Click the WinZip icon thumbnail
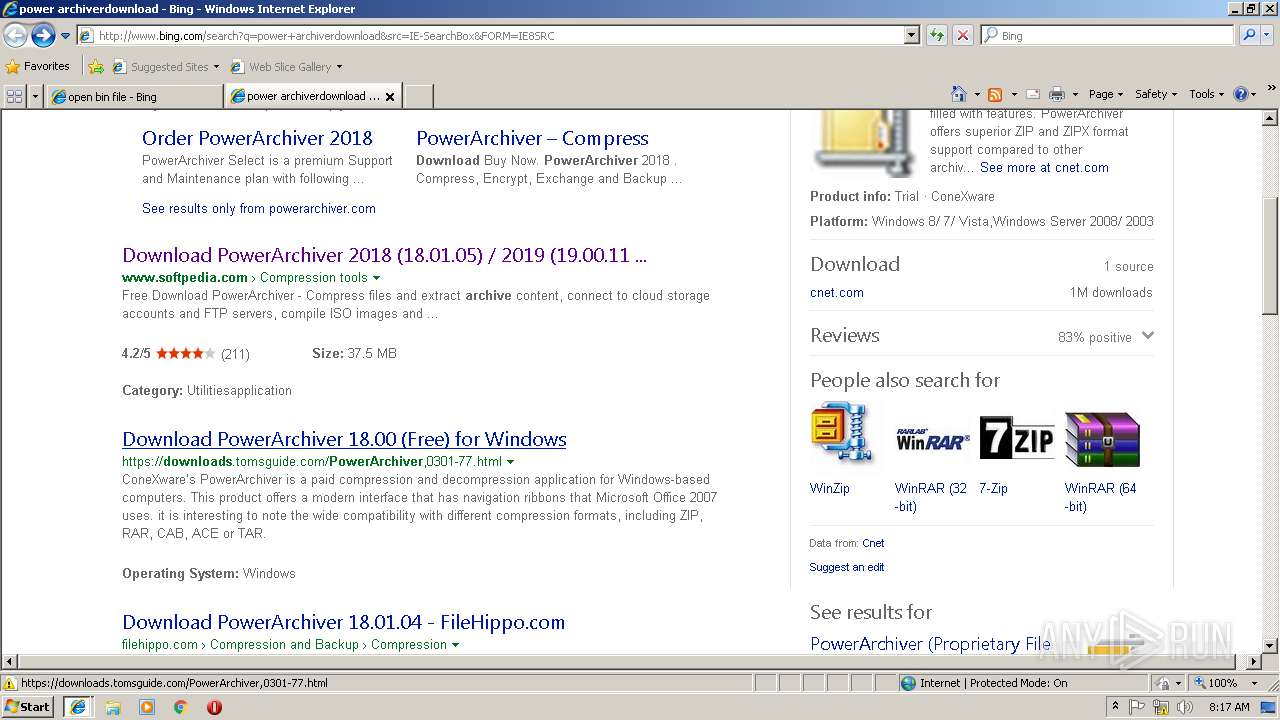 pos(842,433)
